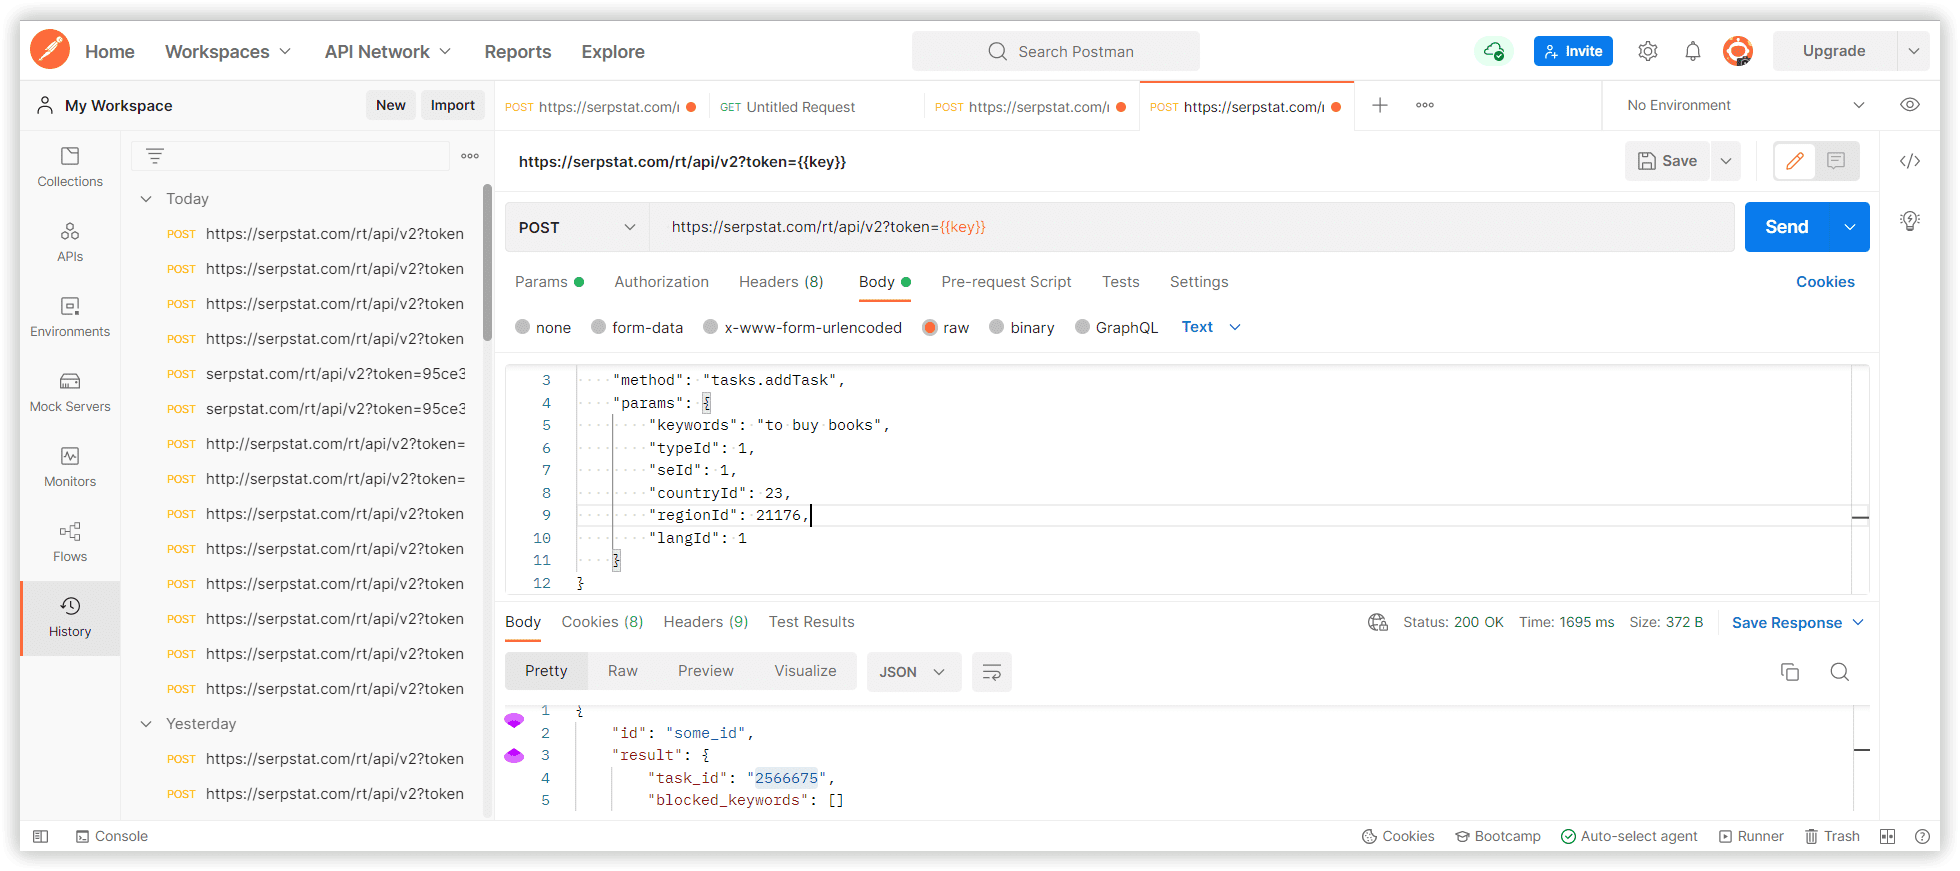
Task: Open help icon in status bar
Action: [x=1922, y=836]
